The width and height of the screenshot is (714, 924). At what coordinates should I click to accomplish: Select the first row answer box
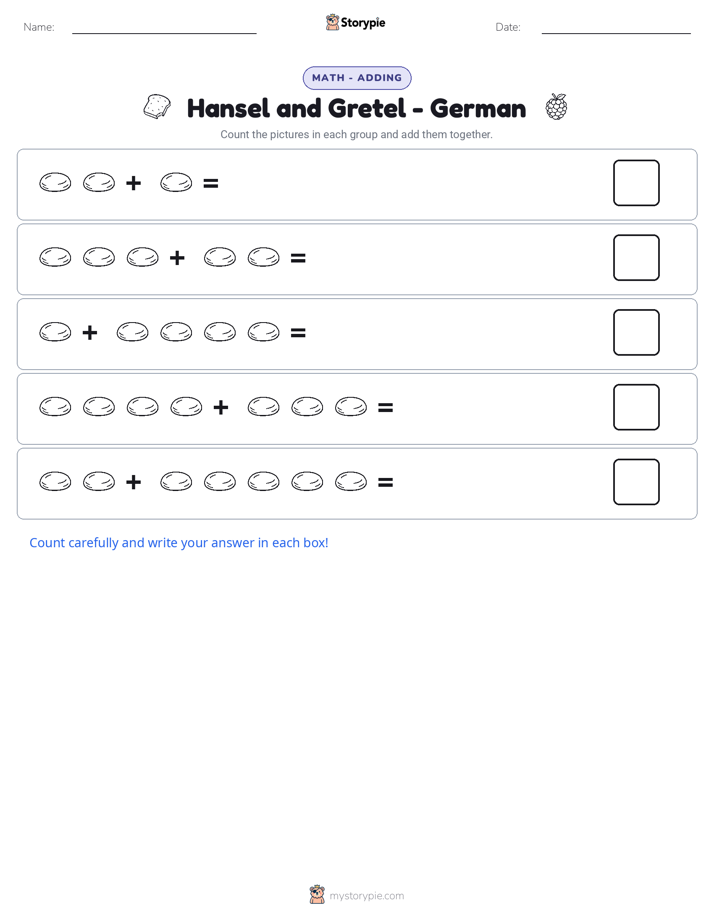click(x=636, y=183)
